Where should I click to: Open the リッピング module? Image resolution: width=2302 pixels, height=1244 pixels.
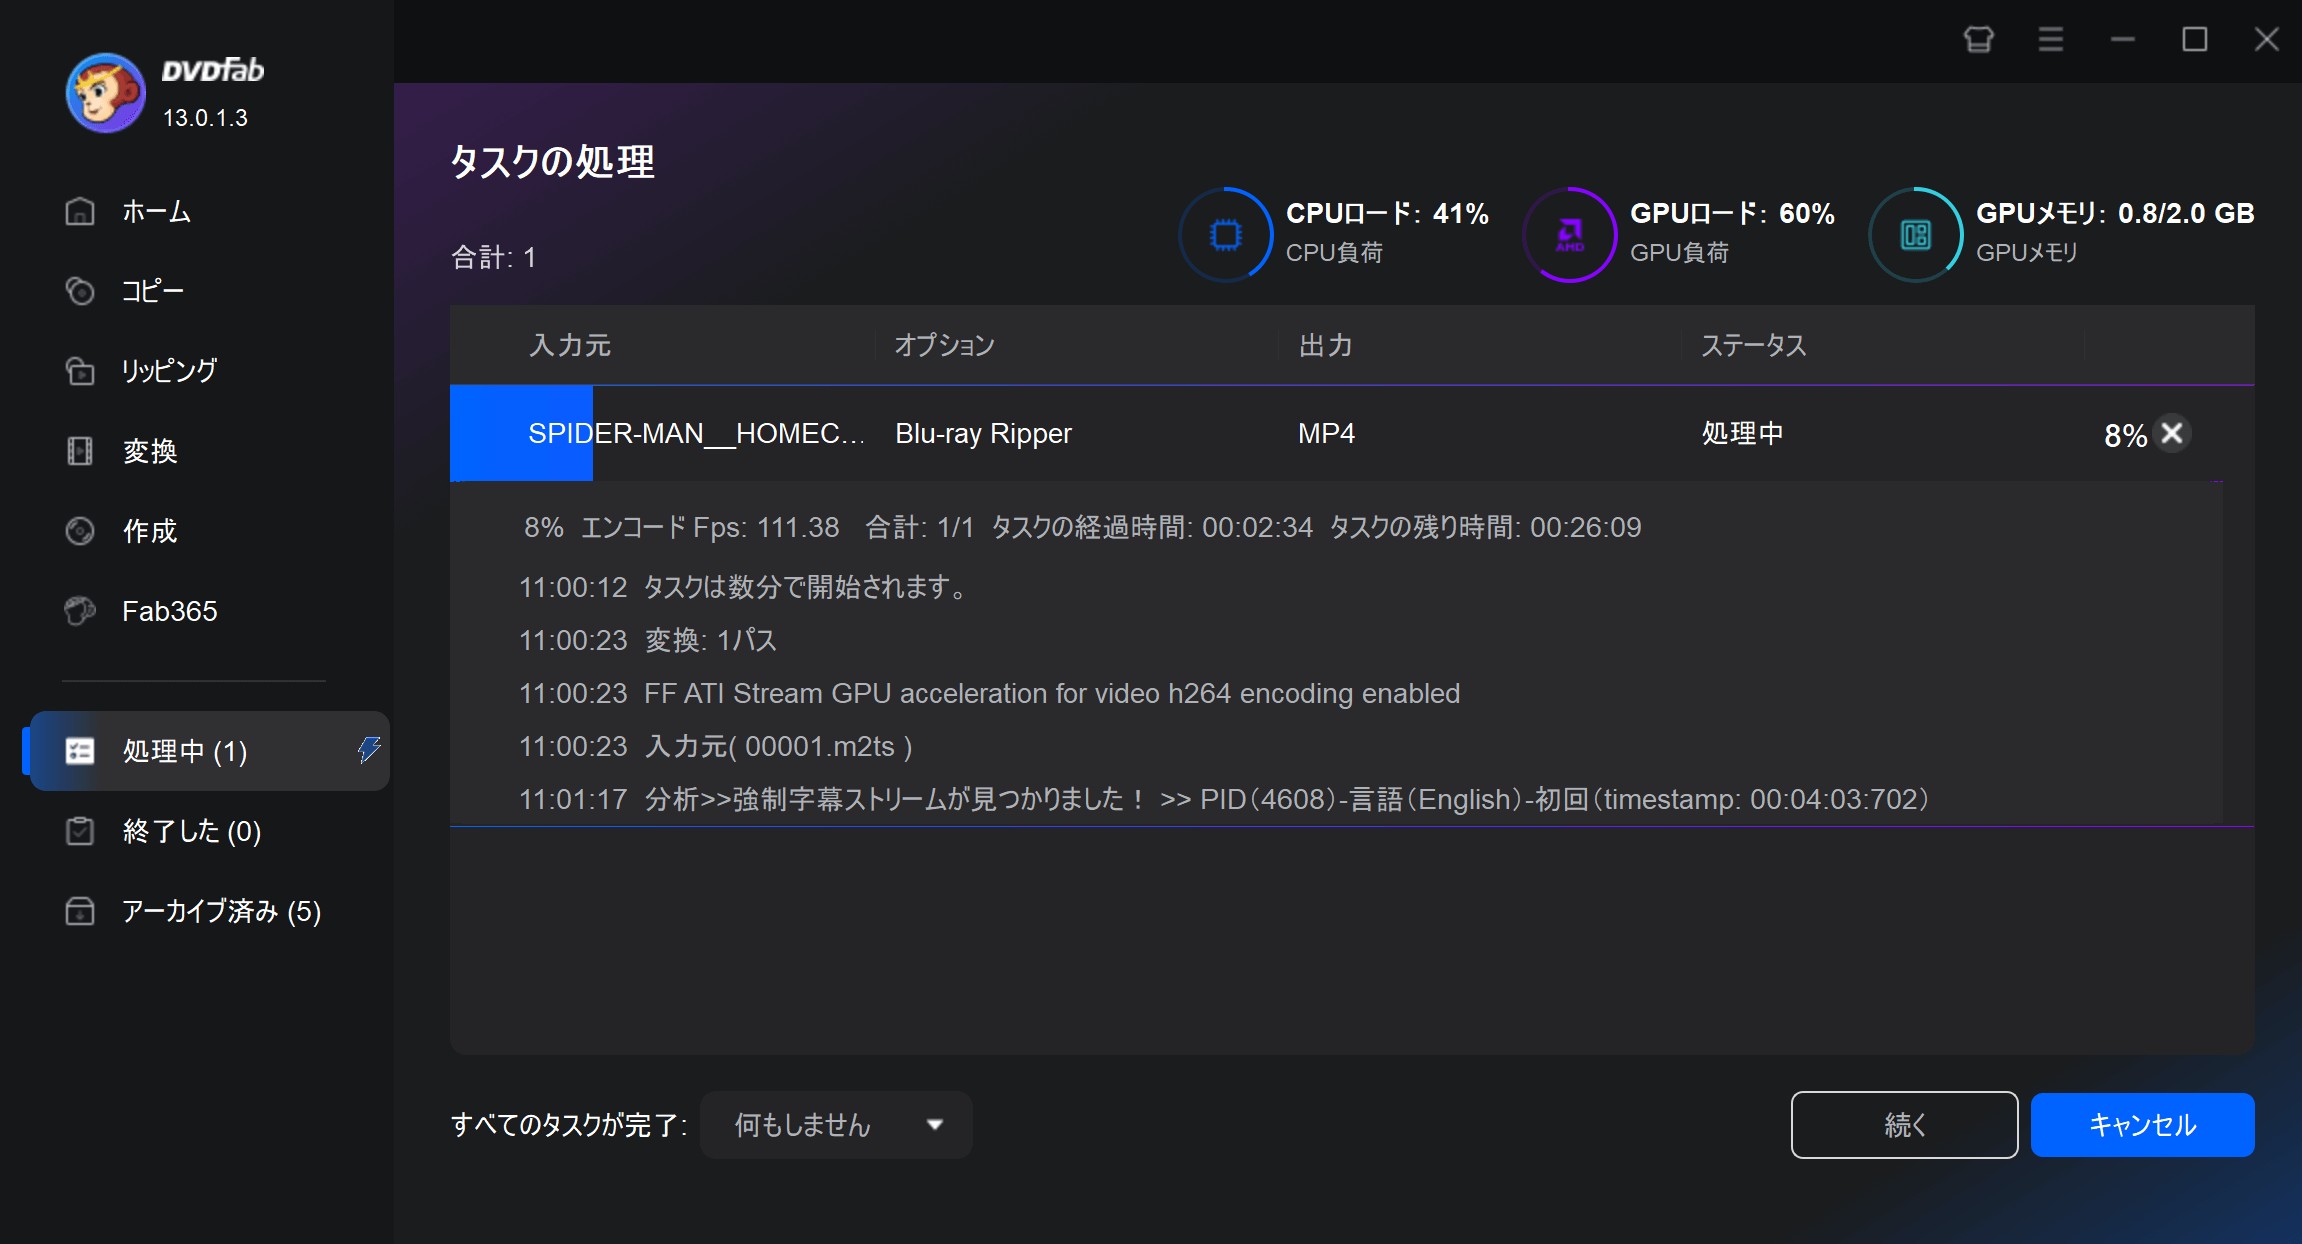click(168, 371)
